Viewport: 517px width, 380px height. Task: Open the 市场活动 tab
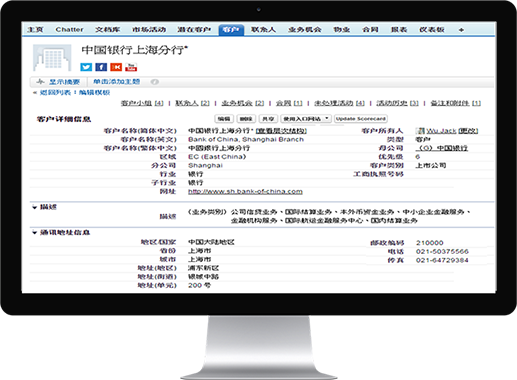(149, 30)
